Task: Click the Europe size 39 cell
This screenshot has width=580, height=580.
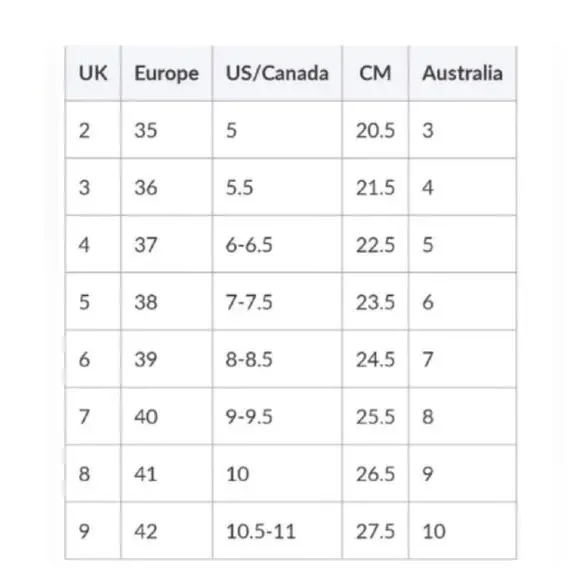Action: 166,359
